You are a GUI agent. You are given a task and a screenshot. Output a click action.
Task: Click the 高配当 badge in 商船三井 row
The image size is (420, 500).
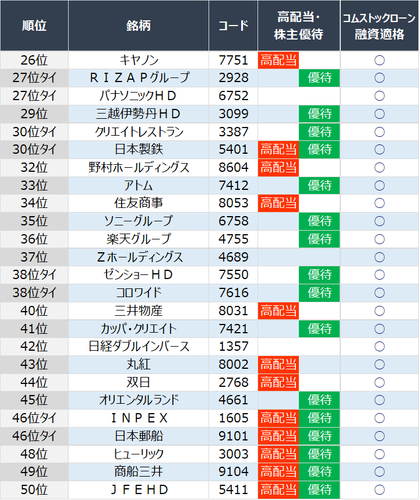[x=278, y=472]
